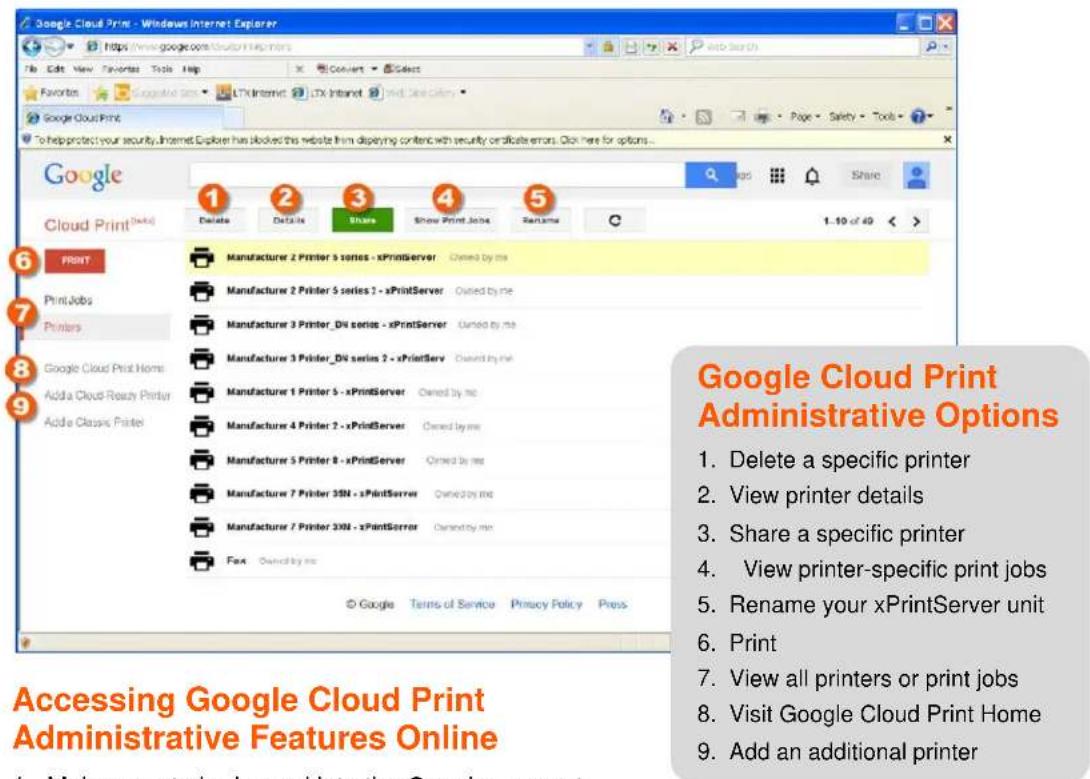
Task: Click the web search magnifier button
Action: coord(931,47)
